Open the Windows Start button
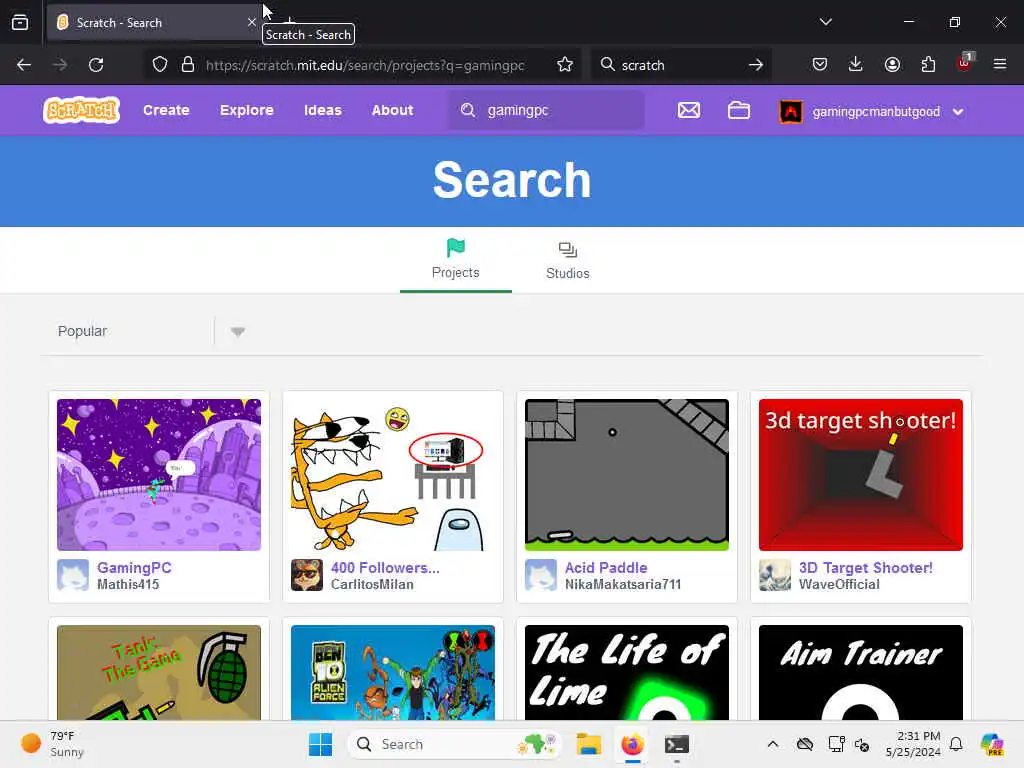 point(320,744)
